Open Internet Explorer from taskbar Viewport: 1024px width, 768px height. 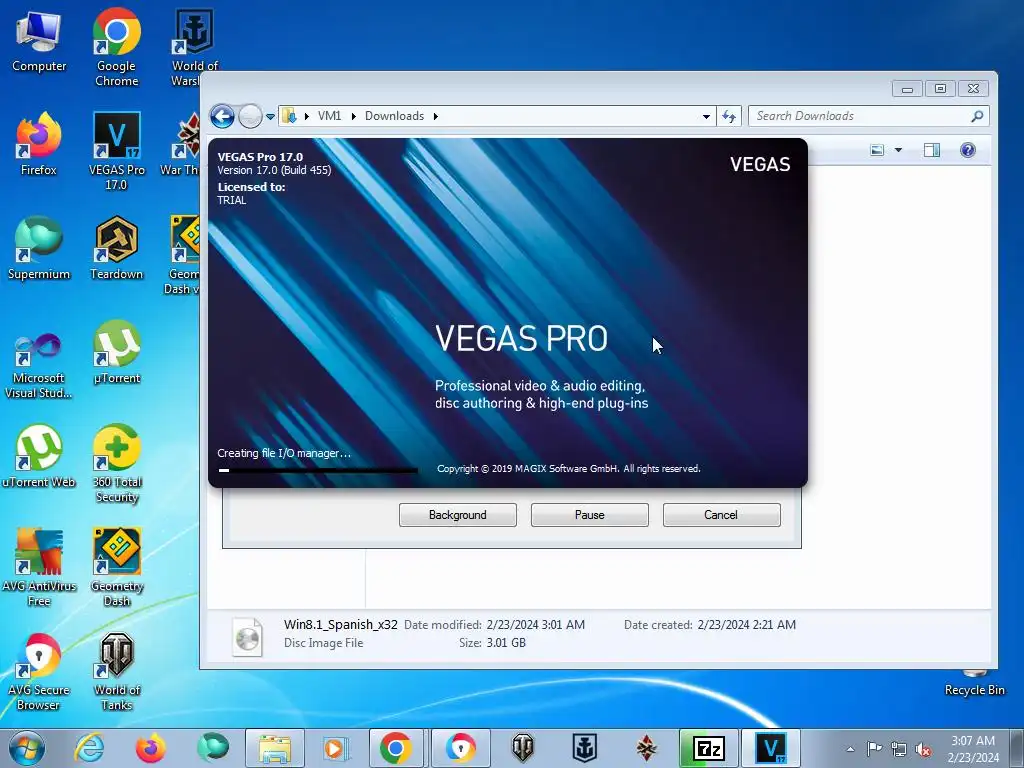click(89, 748)
